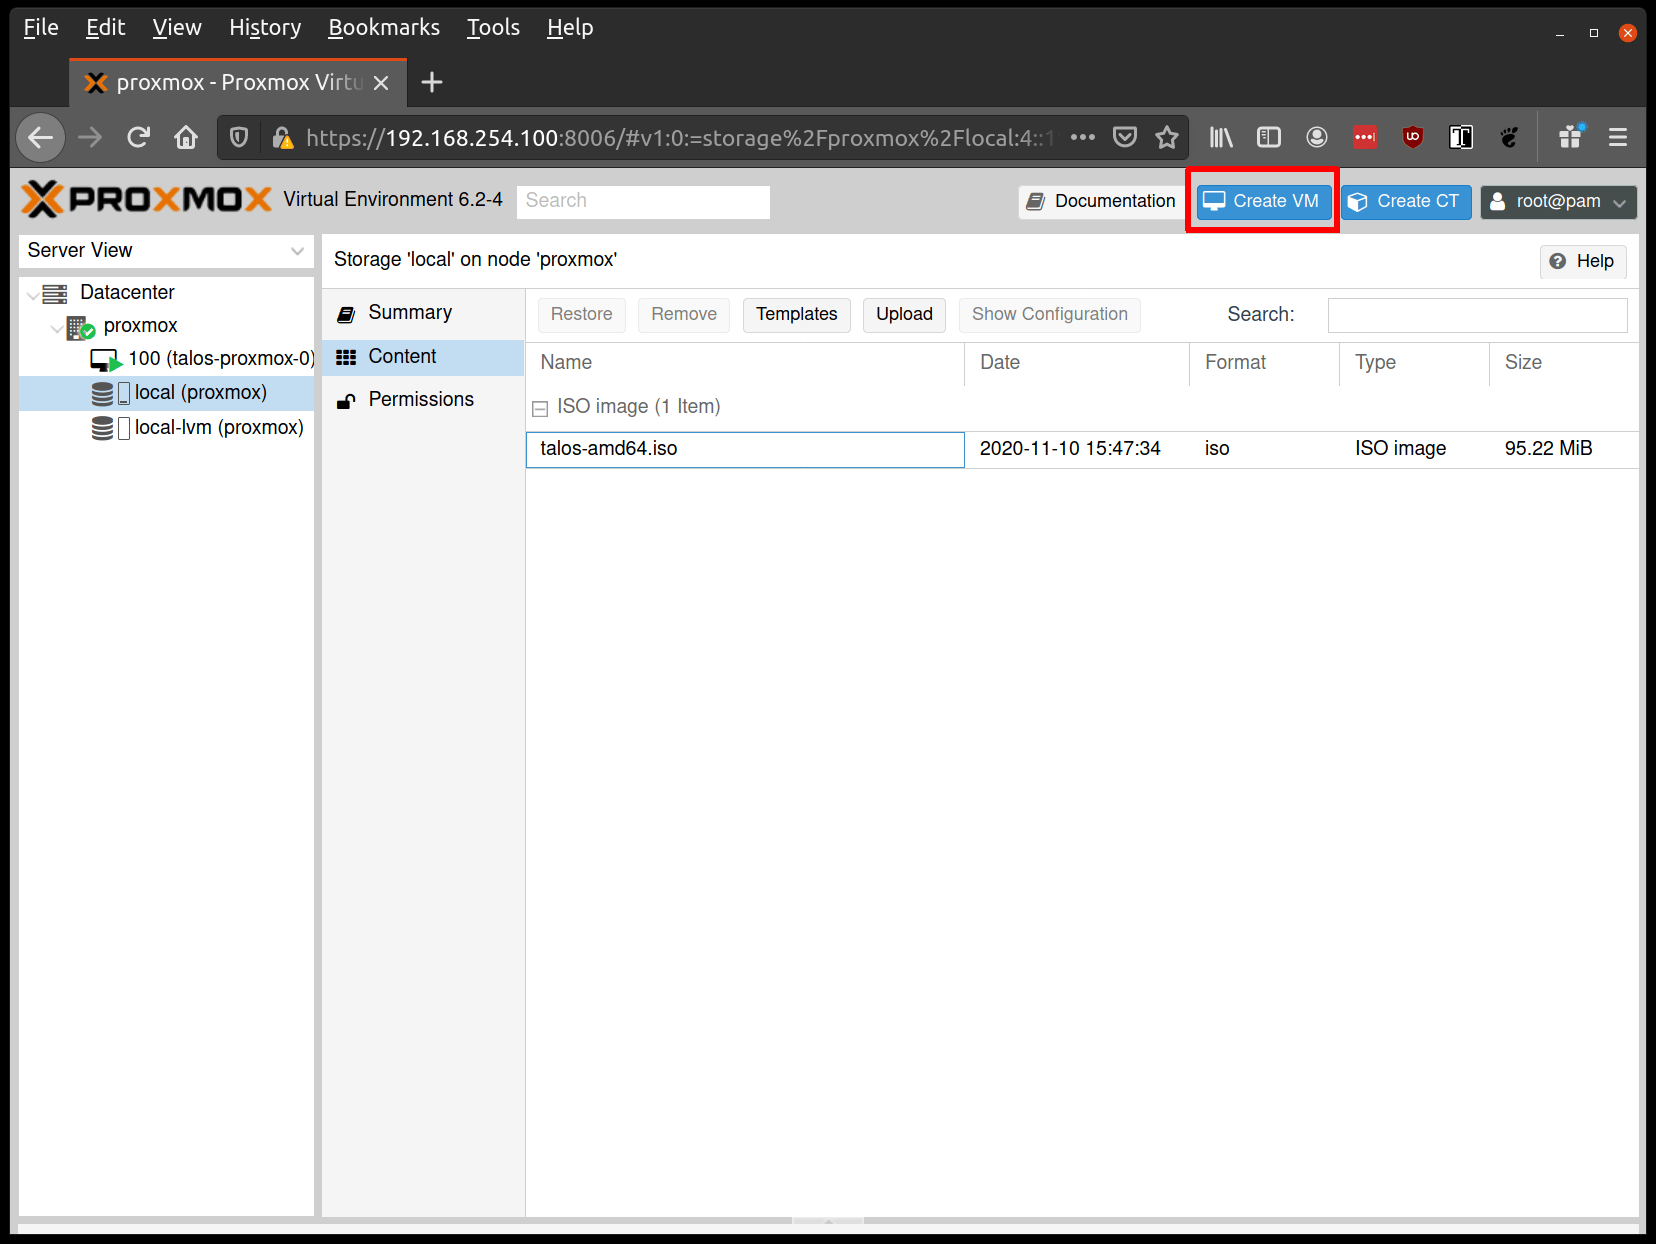
Task: Collapse the ISO image group
Action: 540,408
